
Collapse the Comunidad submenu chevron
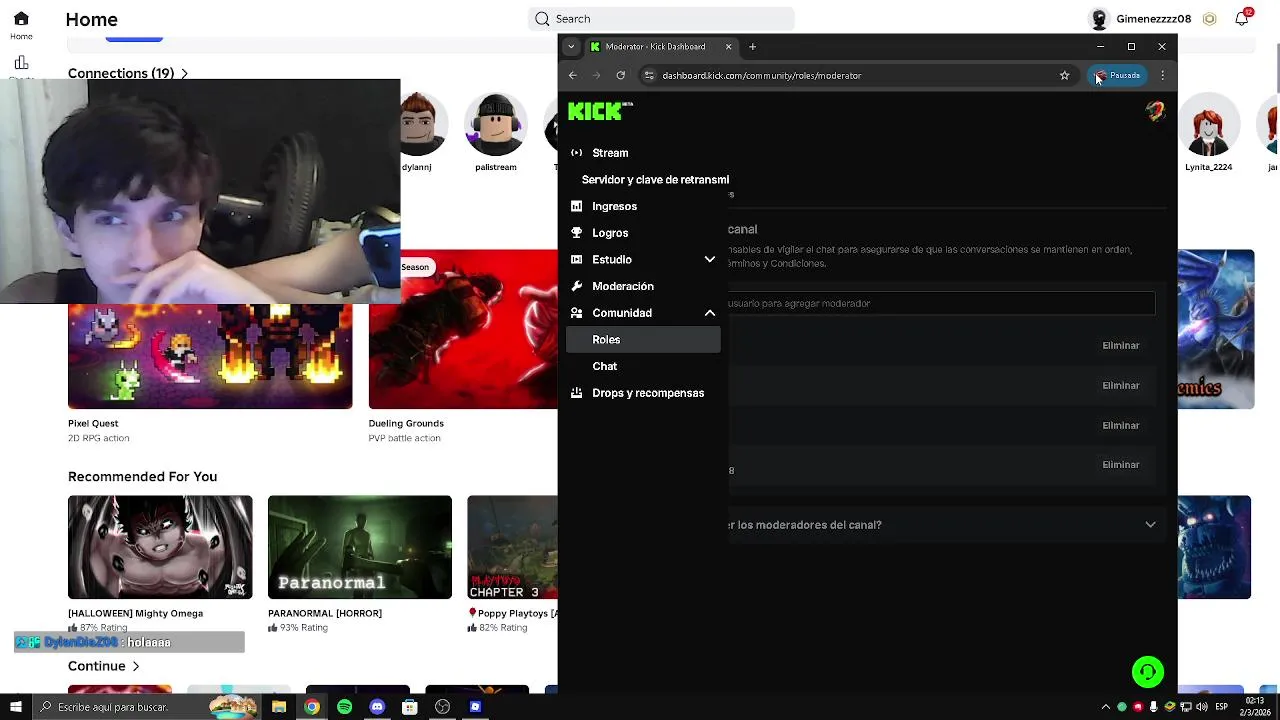(710, 313)
